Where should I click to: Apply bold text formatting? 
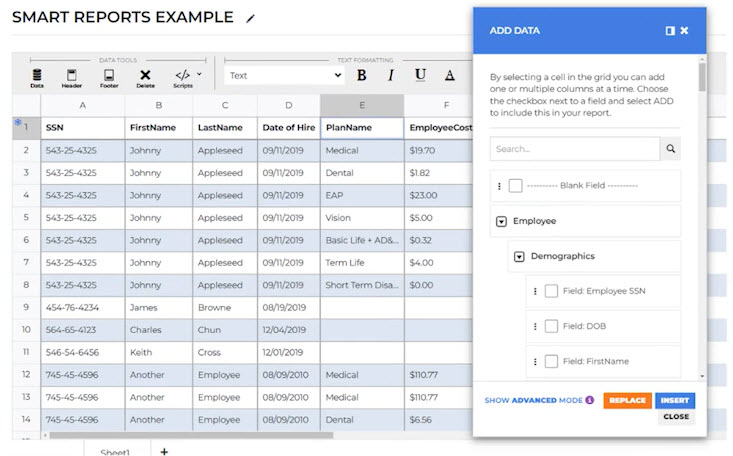(x=361, y=75)
